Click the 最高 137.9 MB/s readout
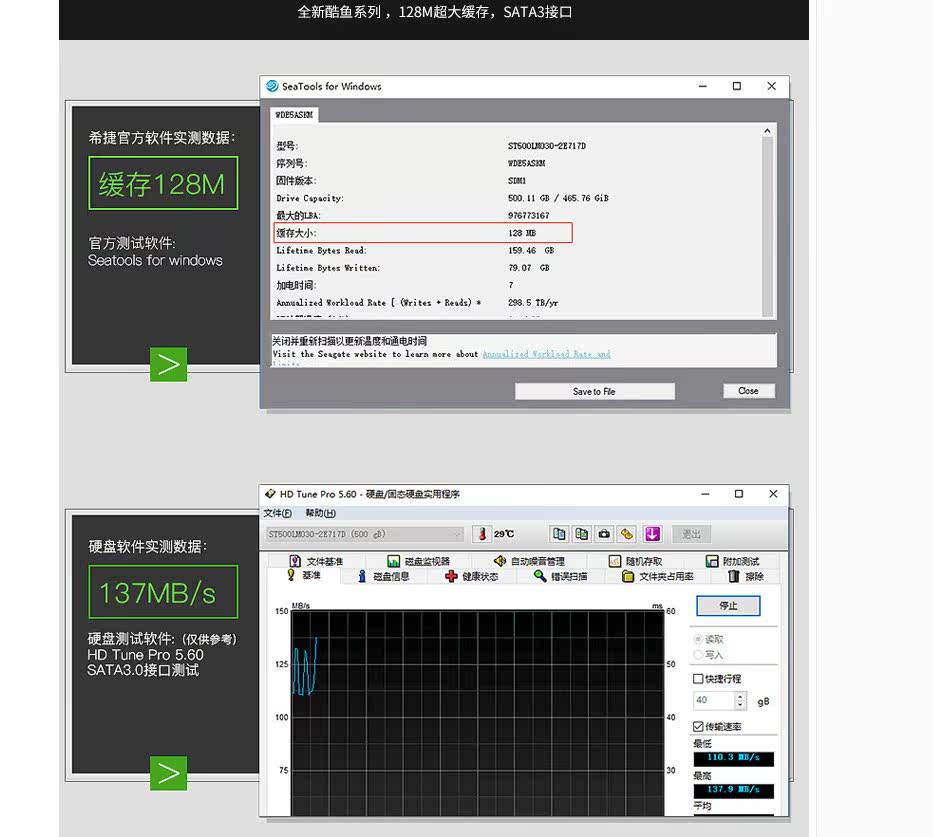This screenshot has height=837, width=933. [x=734, y=791]
